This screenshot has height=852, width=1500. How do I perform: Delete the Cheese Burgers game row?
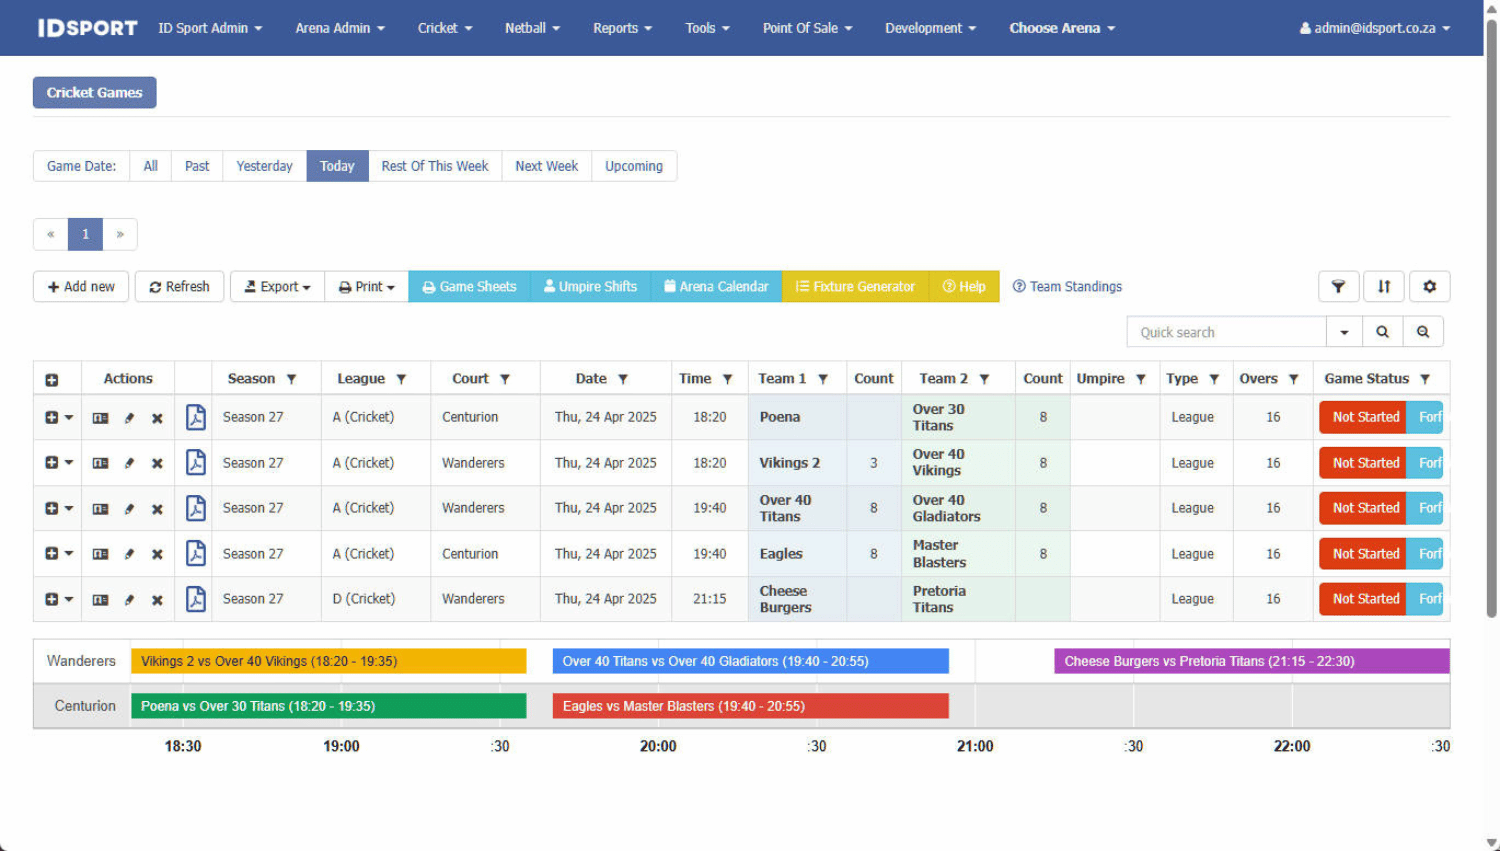coord(157,600)
